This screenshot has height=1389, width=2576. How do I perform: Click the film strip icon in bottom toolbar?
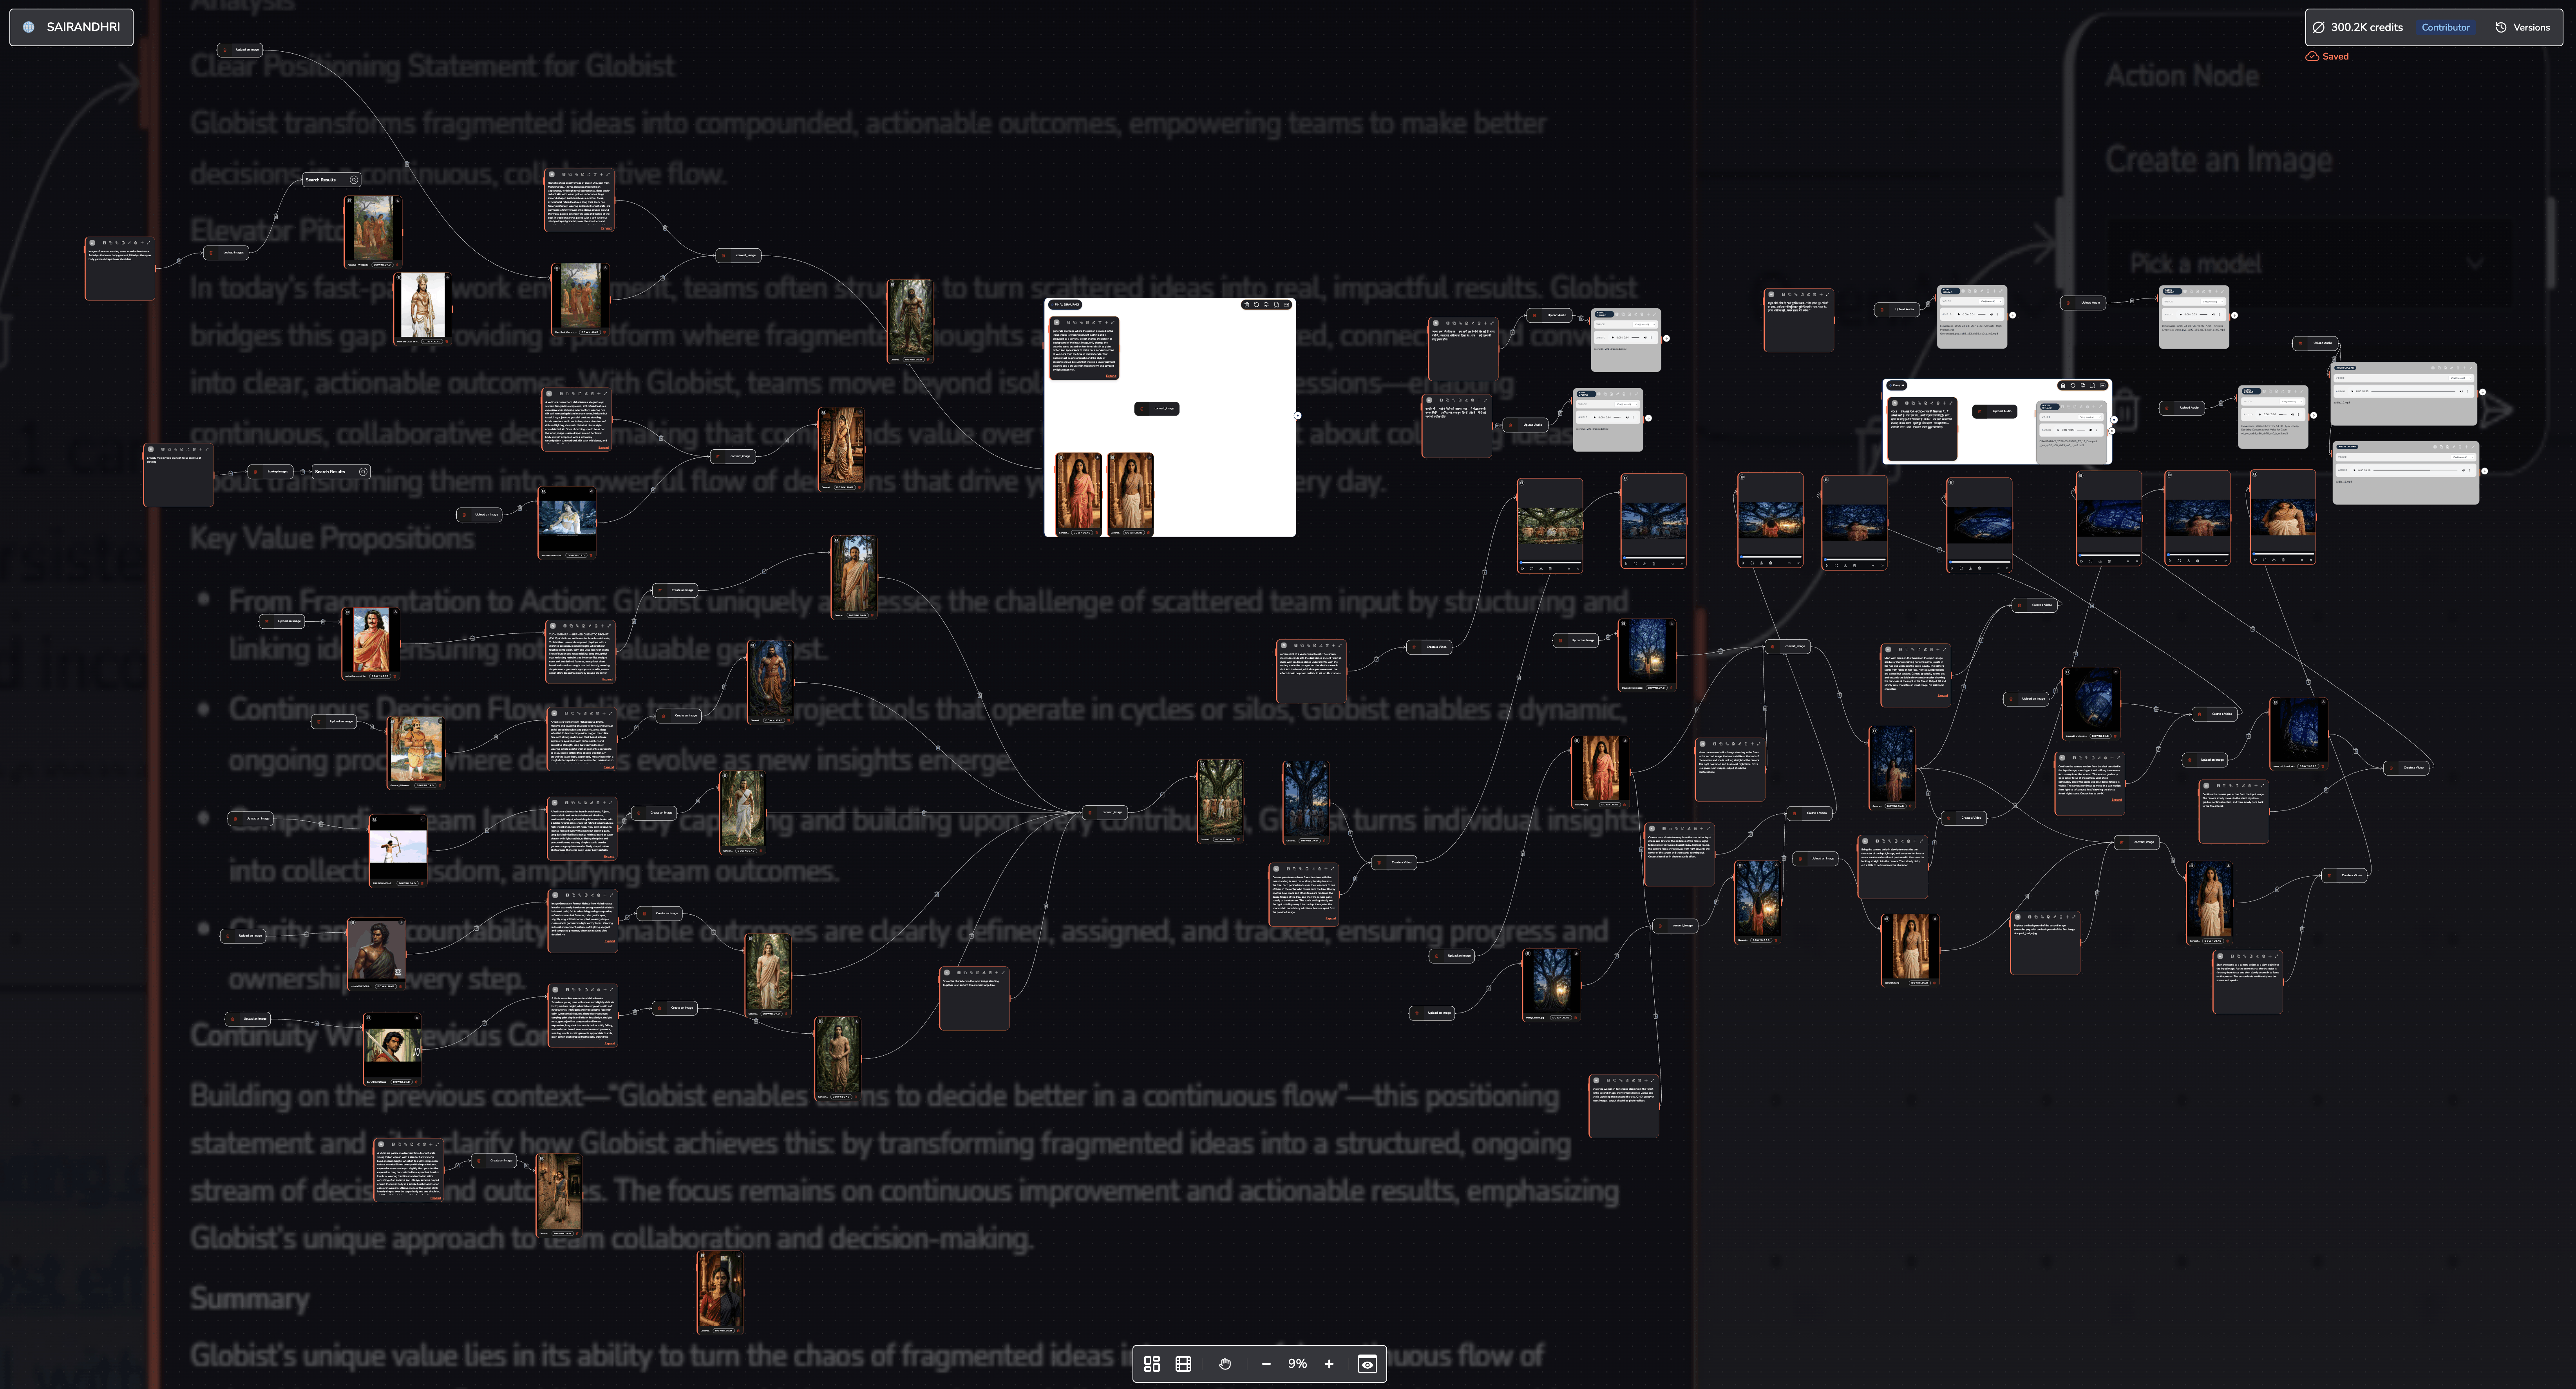1183,1364
